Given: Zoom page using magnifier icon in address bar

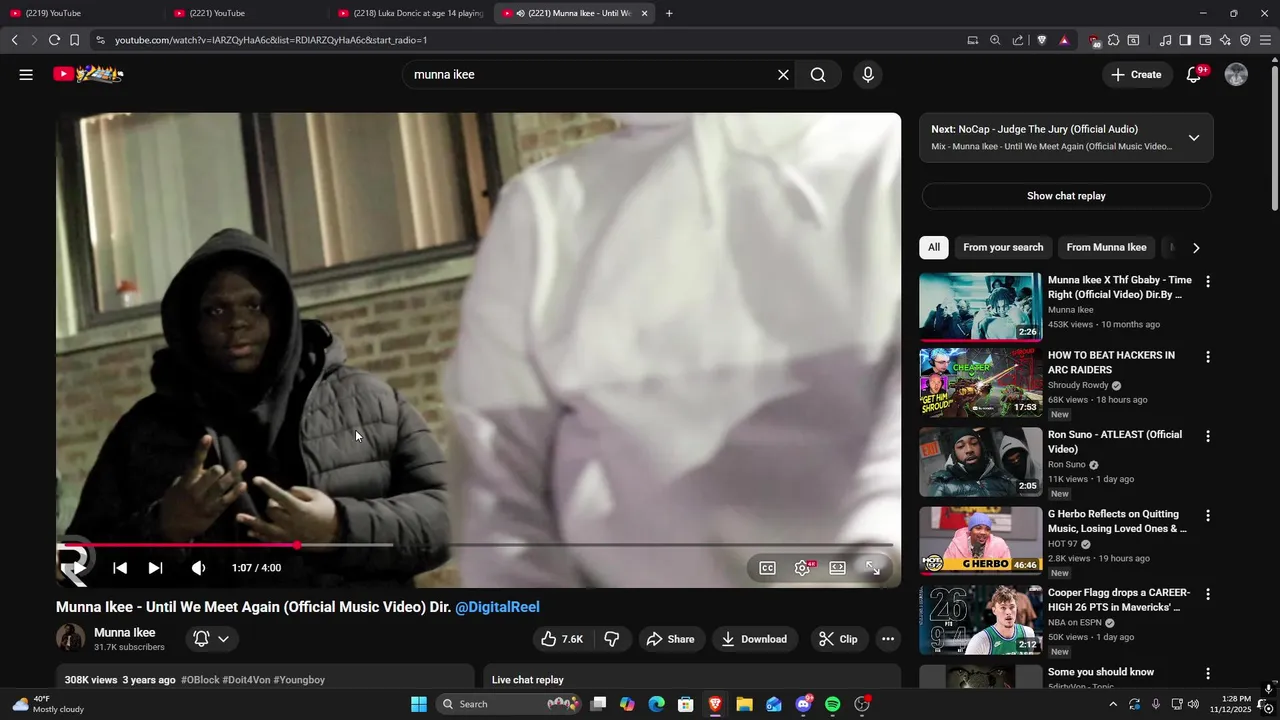Looking at the screenshot, I should click(x=995, y=40).
